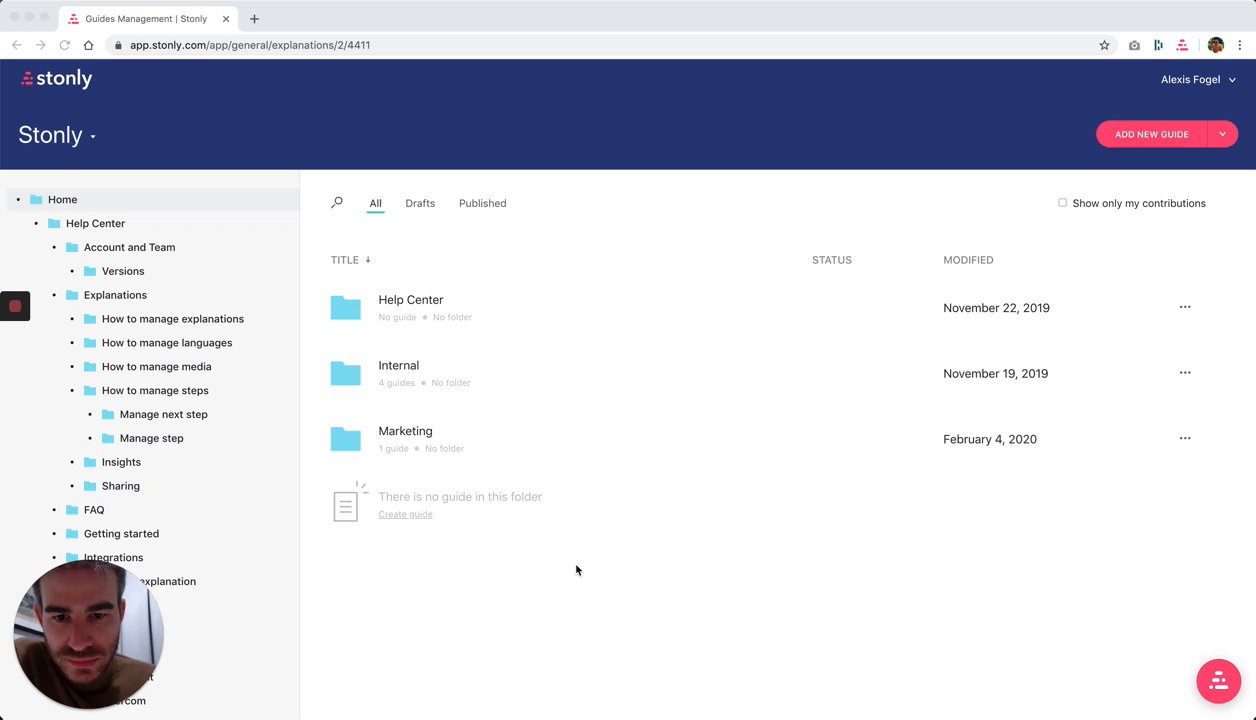Click the November 22, 2019 date
Image resolution: width=1256 pixels, height=720 pixels.
(996, 308)
